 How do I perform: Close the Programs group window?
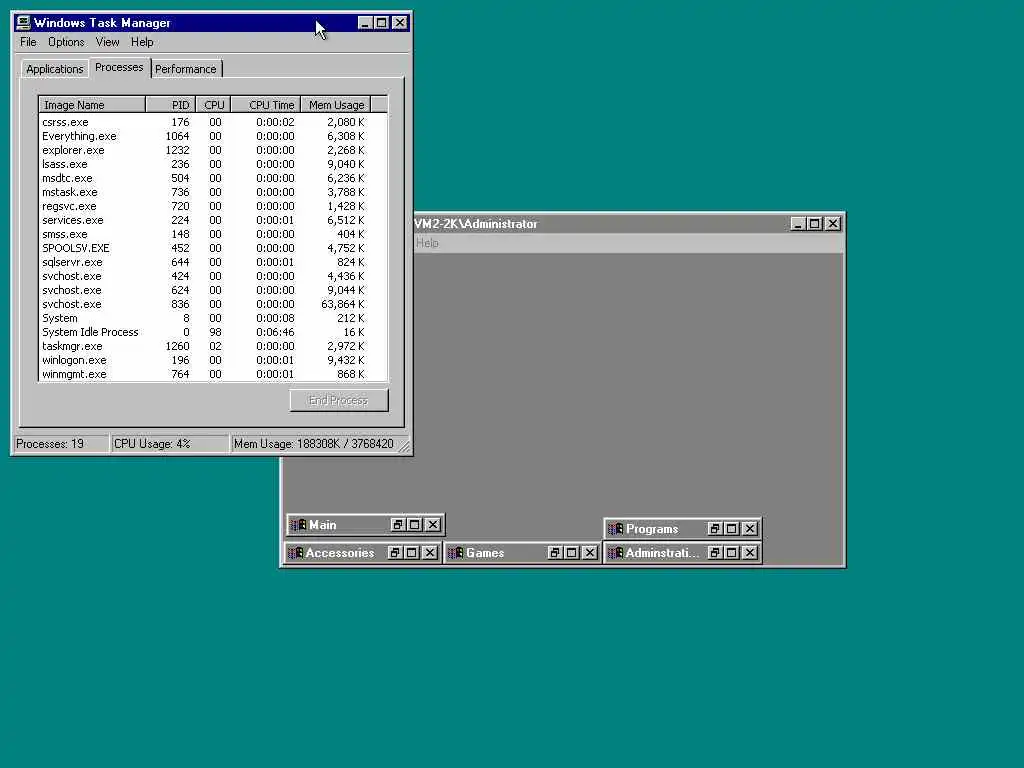750,529
